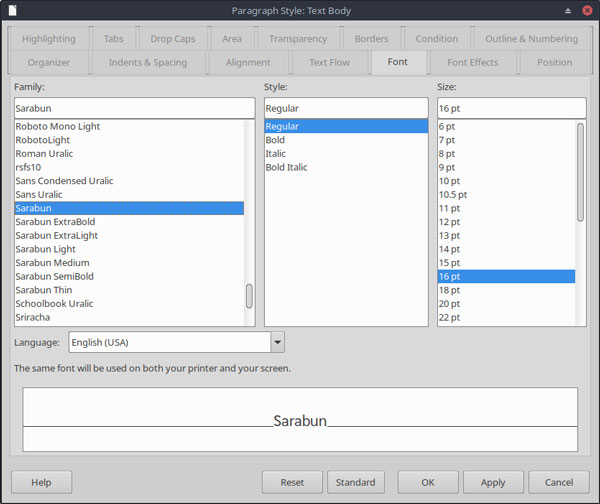Open the Indents & Spacing tab
Viewport: 600px width, 504px height.
click(x=148, y=62)
